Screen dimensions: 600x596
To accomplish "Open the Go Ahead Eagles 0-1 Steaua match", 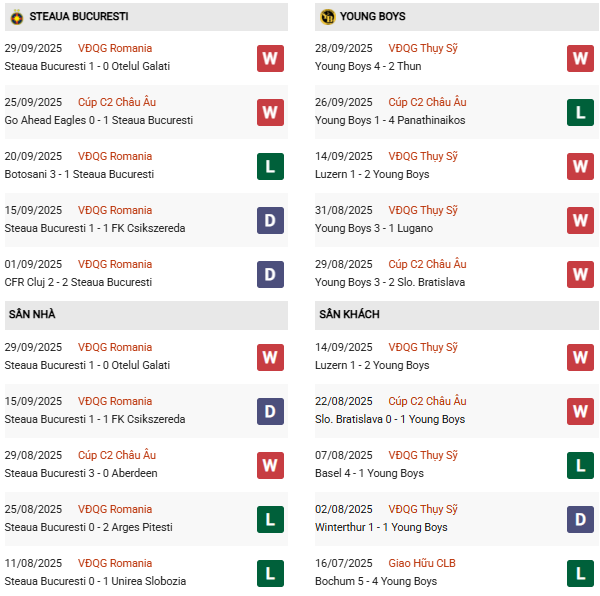I will tap(98, 120).
